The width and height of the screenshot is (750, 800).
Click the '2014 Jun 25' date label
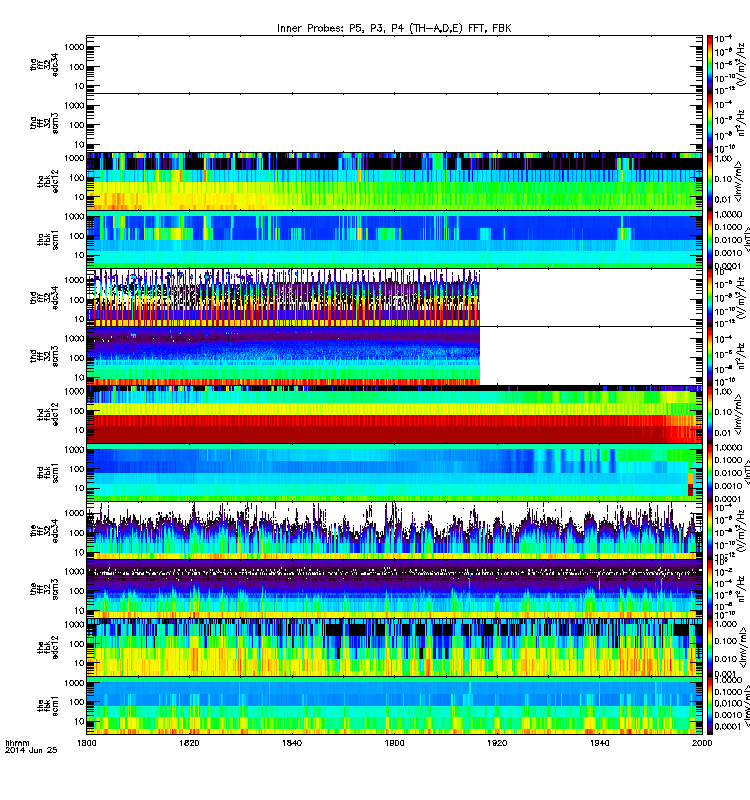[31, 751]
